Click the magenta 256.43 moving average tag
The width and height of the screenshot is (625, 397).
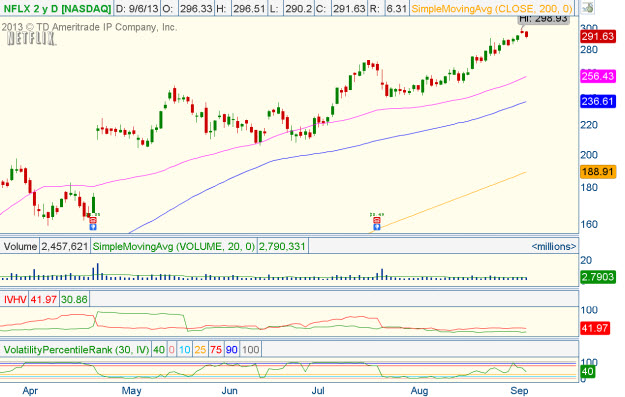coord(597,76)
